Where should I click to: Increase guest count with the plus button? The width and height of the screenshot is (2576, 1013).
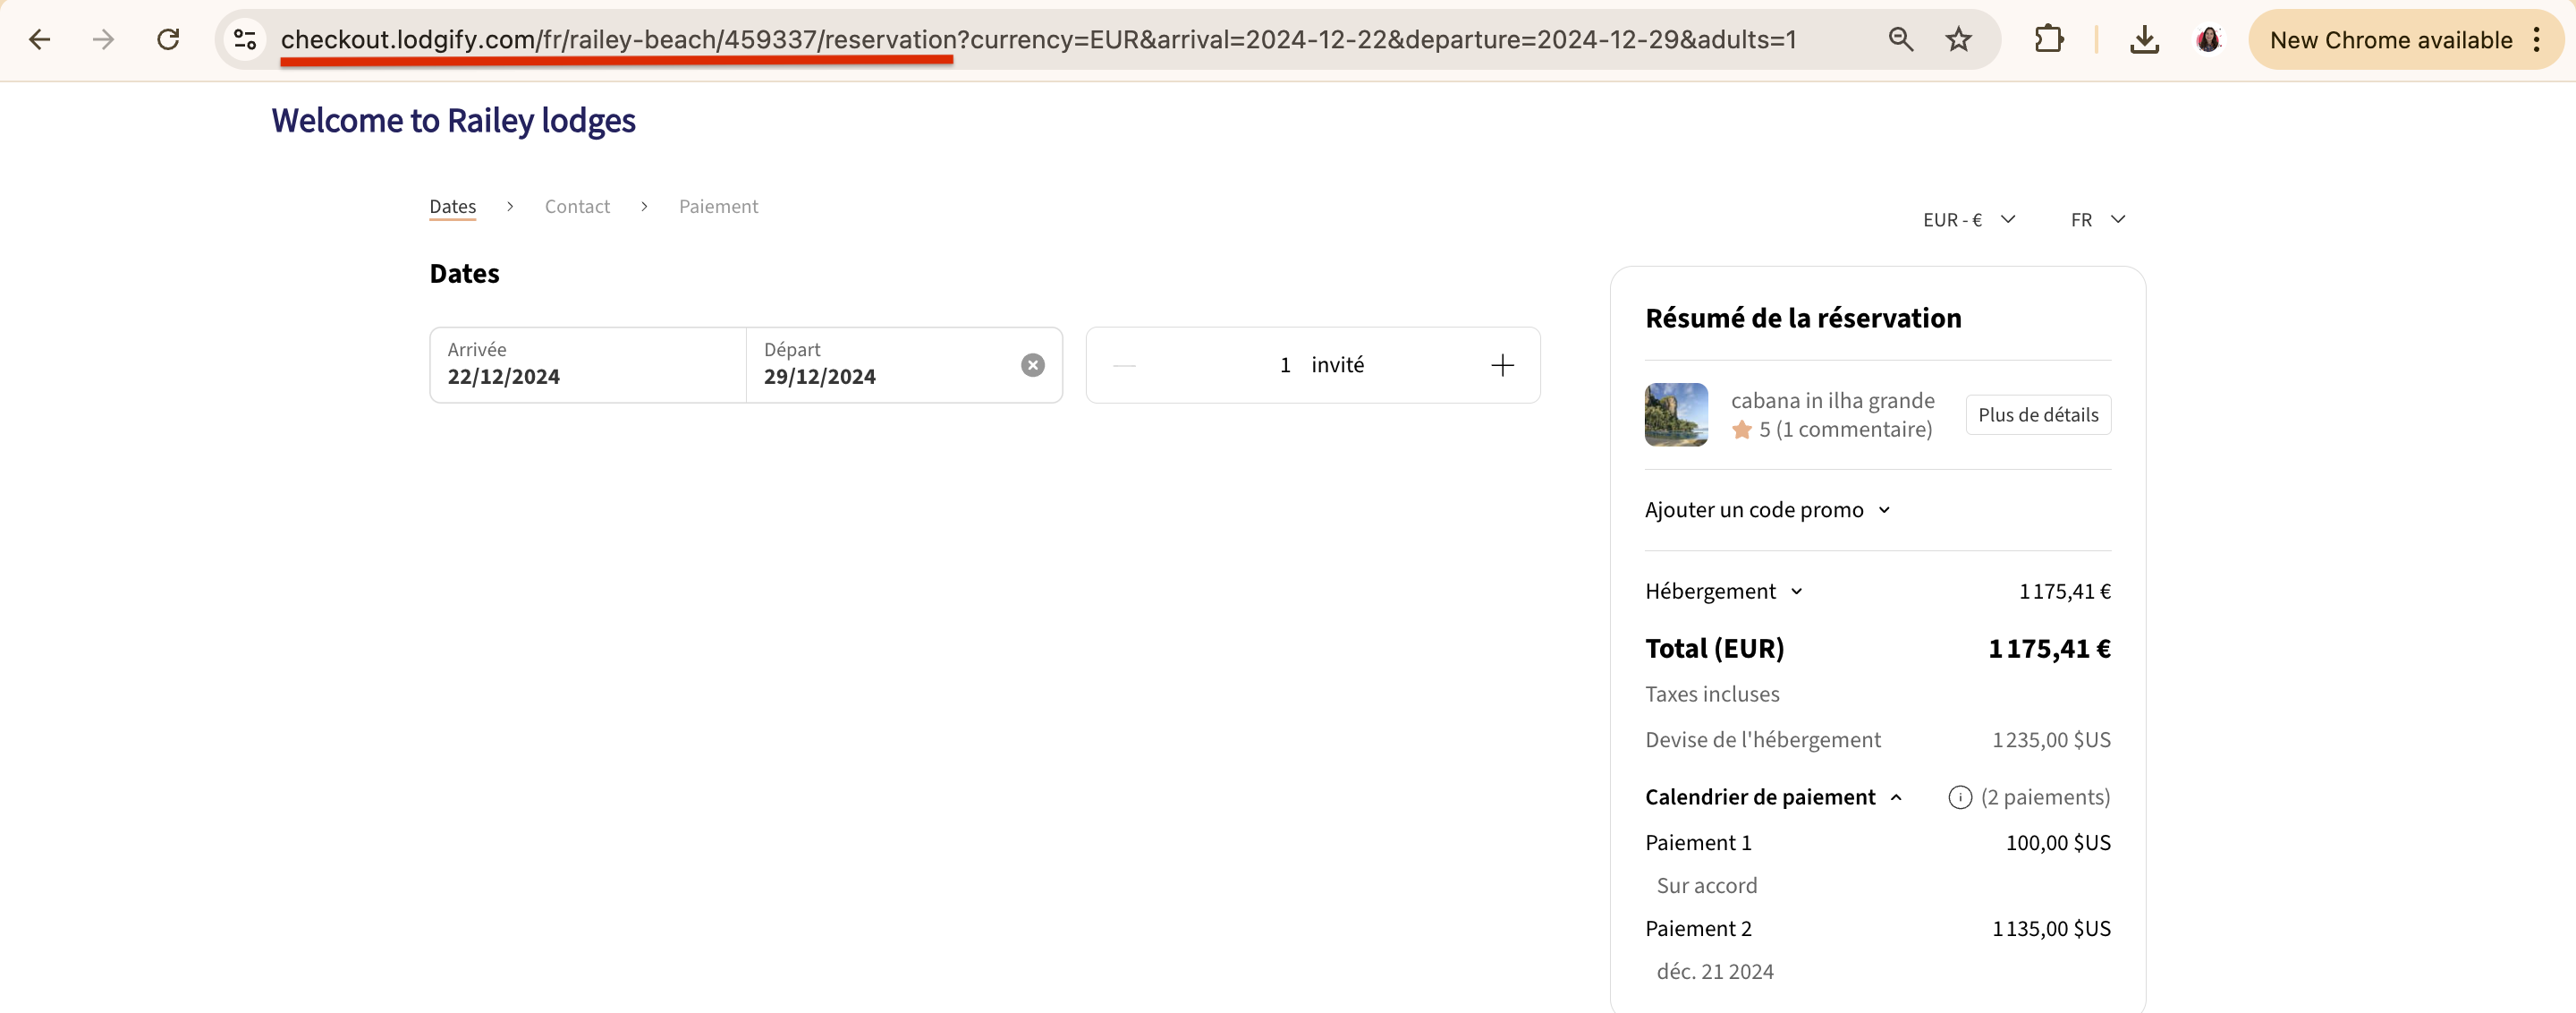point(1503,364)
